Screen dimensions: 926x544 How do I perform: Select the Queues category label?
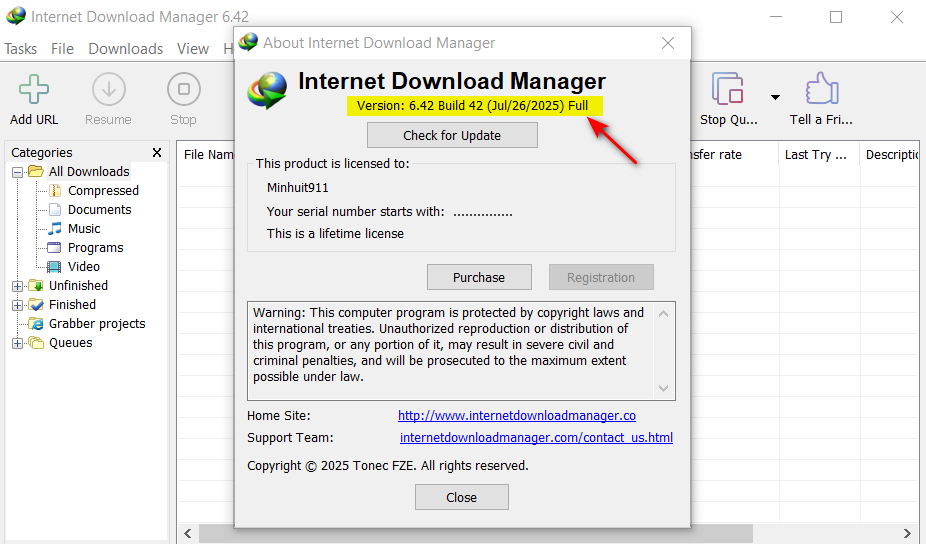[71, 343]
